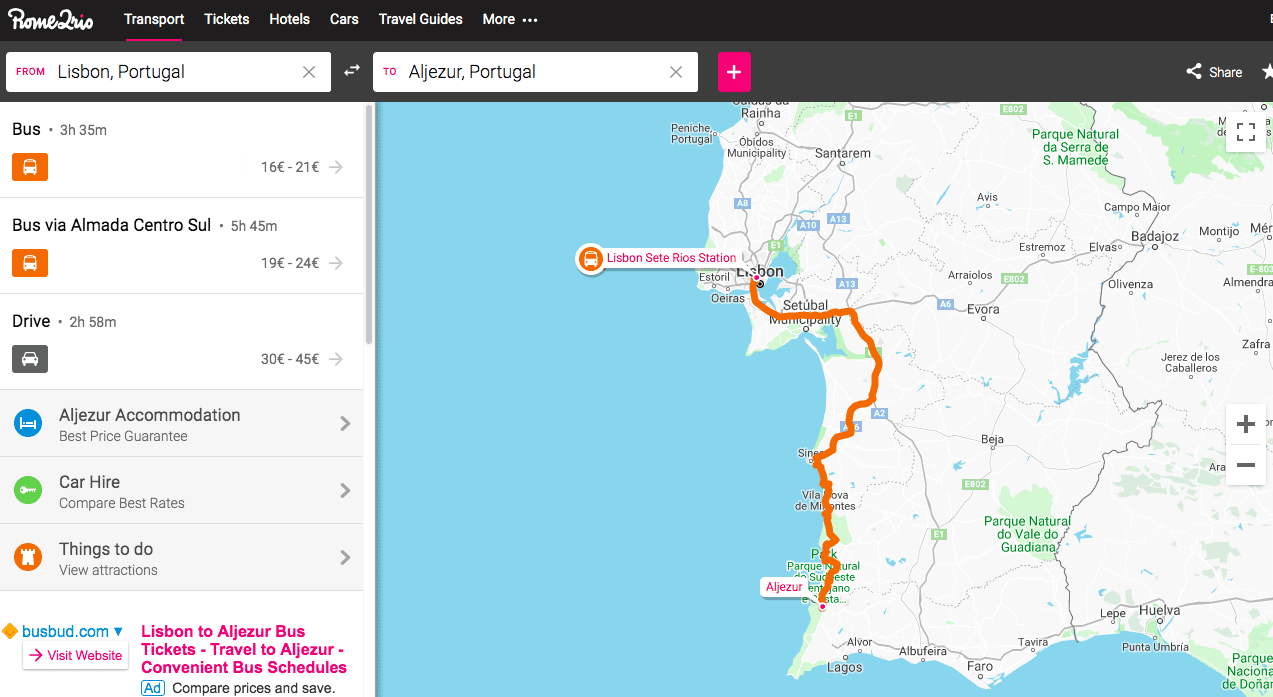Clear the Lisbon, Portugal origin field
The image size is (1273, 697).
click(309, 72)
